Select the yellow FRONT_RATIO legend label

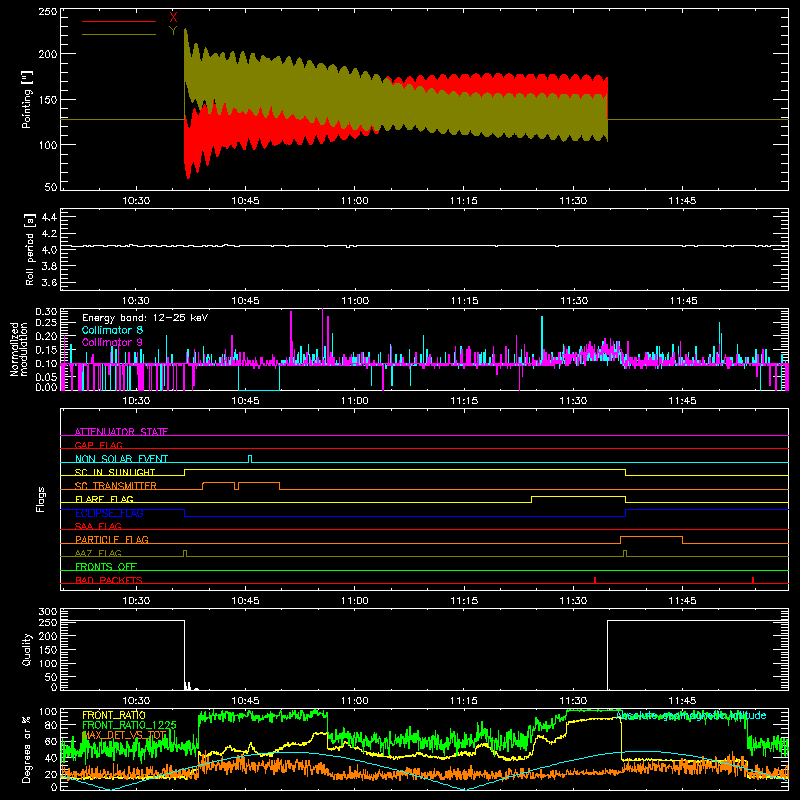113,715
